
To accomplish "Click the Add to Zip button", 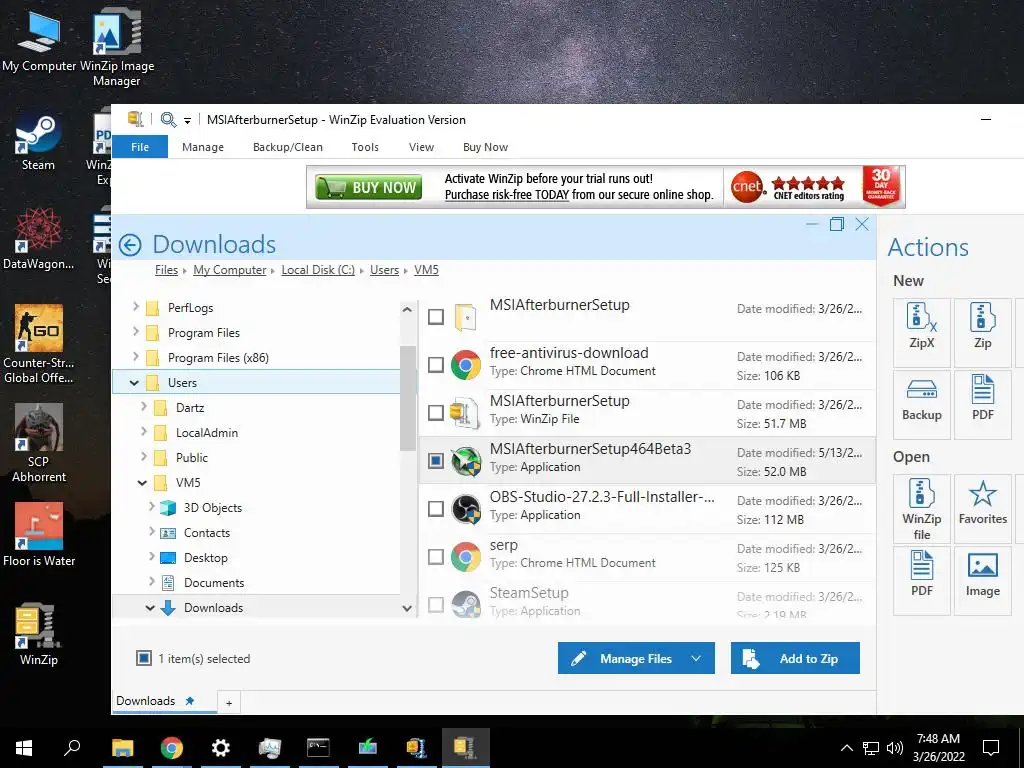I will tap(795, 658).
